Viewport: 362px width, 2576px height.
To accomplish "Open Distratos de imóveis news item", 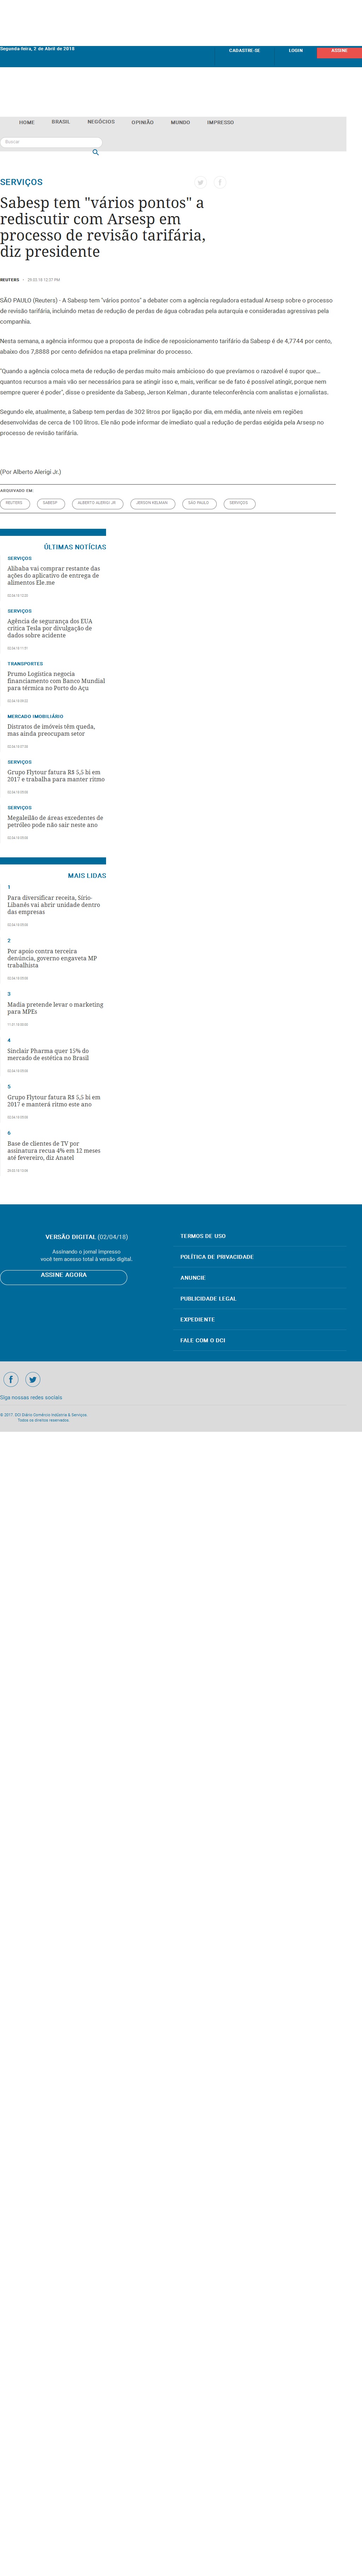I will click(51, 730).
